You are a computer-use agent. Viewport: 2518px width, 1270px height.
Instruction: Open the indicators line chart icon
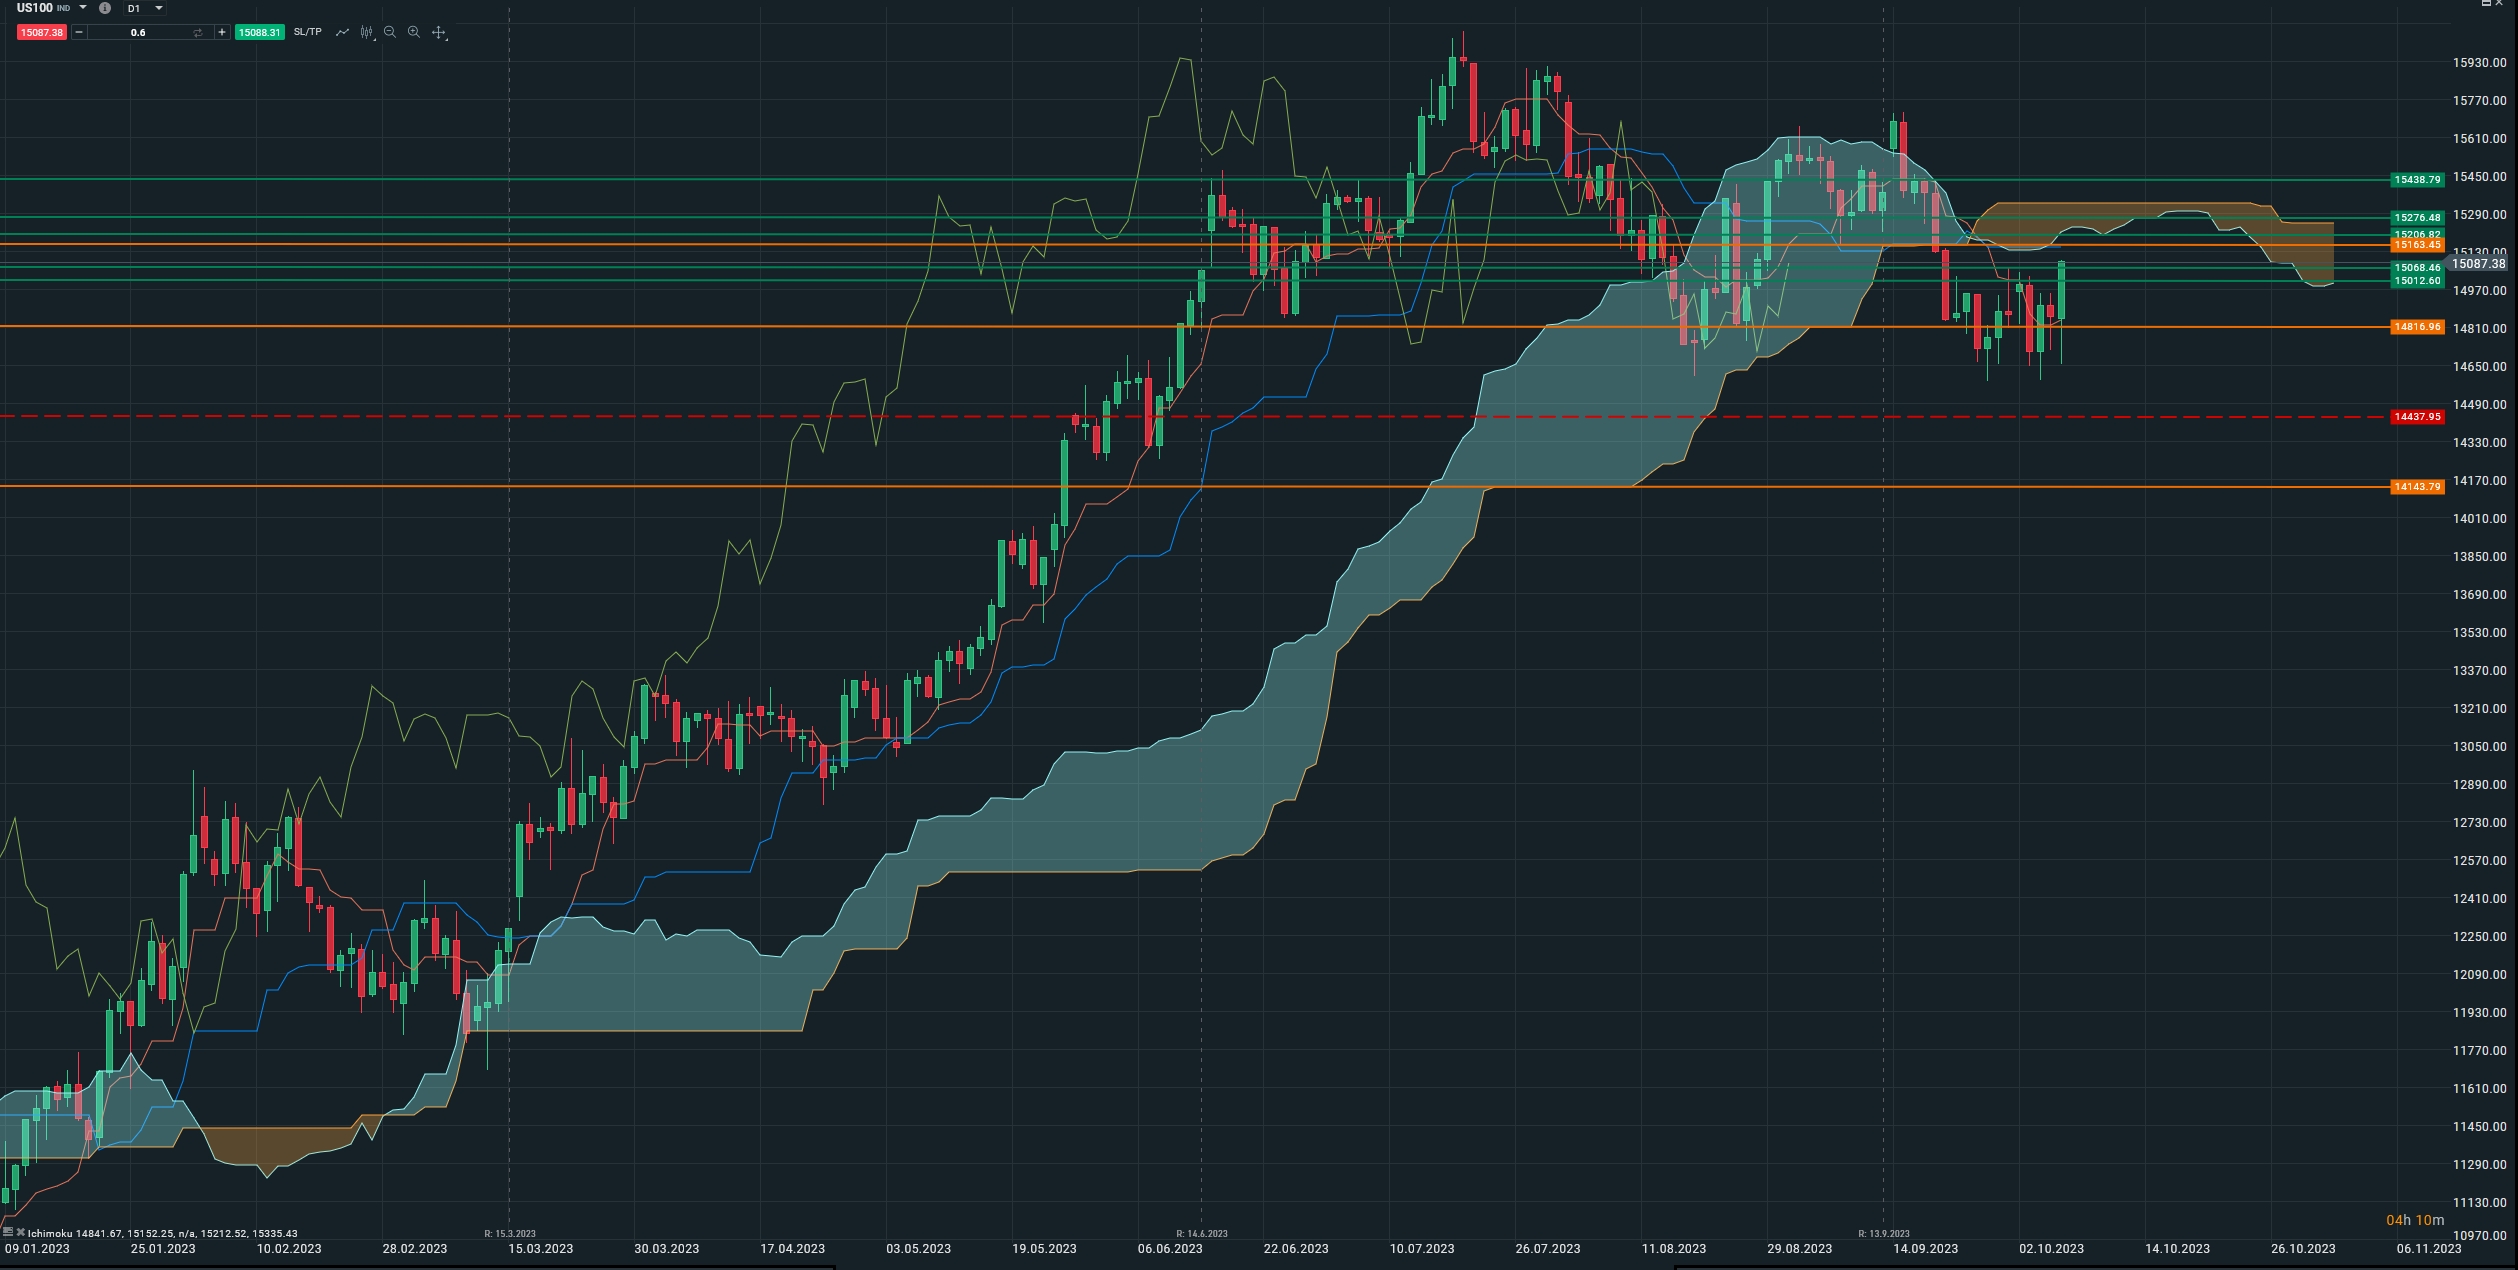pyautogui.click(x=342, y=33)
